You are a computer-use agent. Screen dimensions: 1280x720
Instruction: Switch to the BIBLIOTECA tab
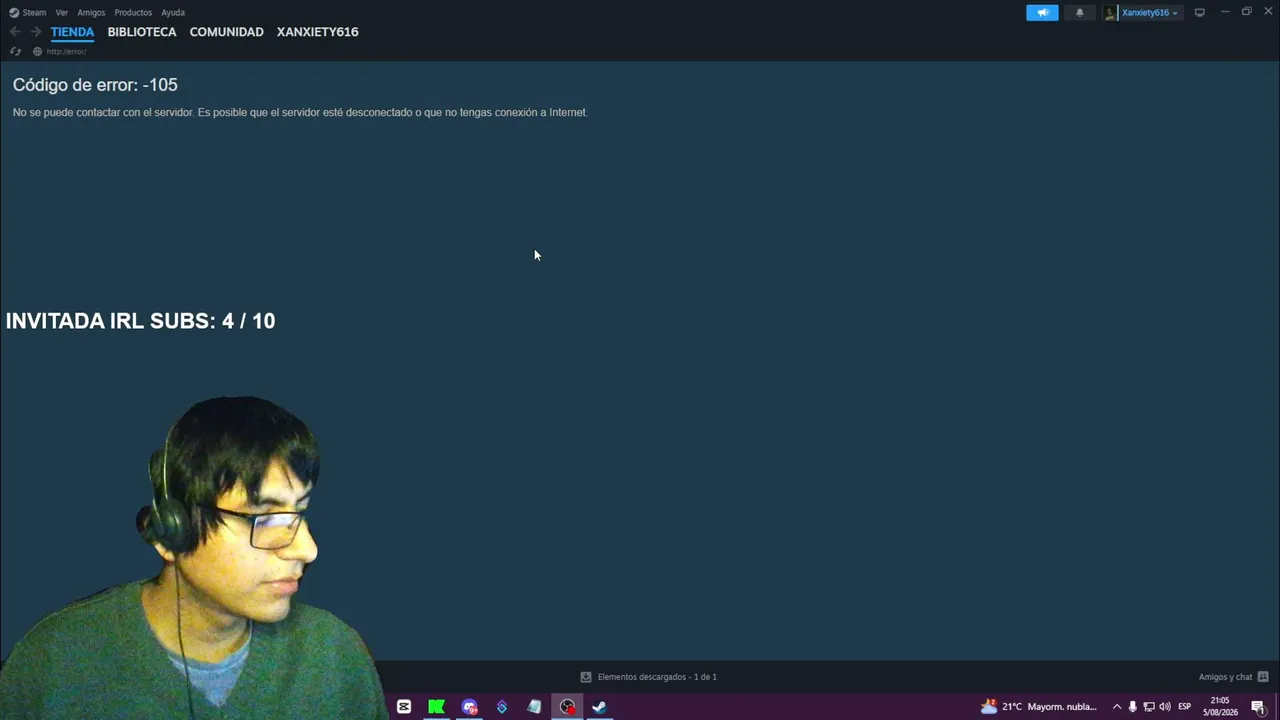pos(142,32)
